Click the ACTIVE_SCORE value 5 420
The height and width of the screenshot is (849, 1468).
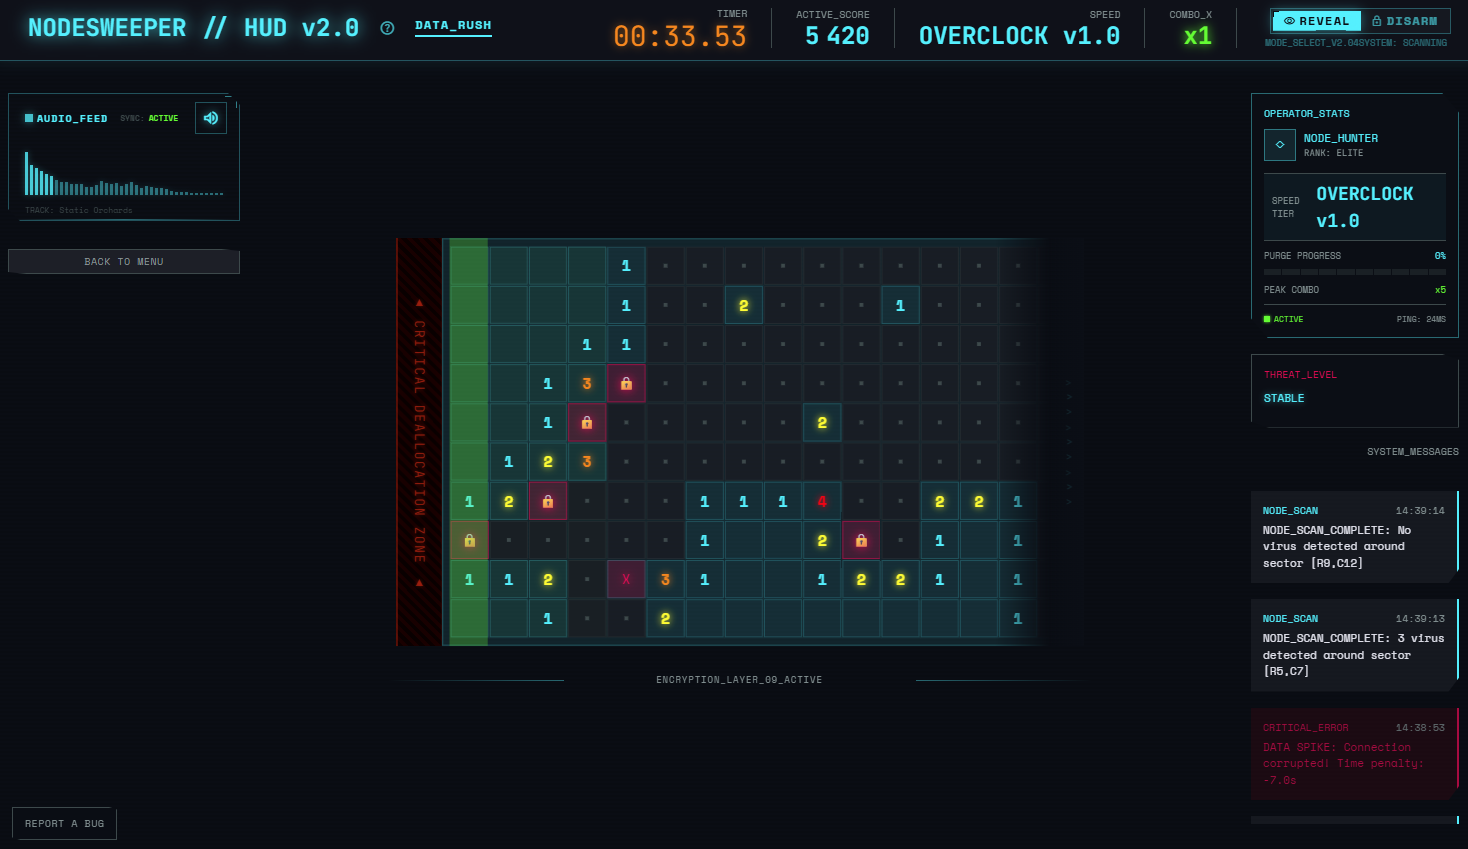(x=837, y=36)
